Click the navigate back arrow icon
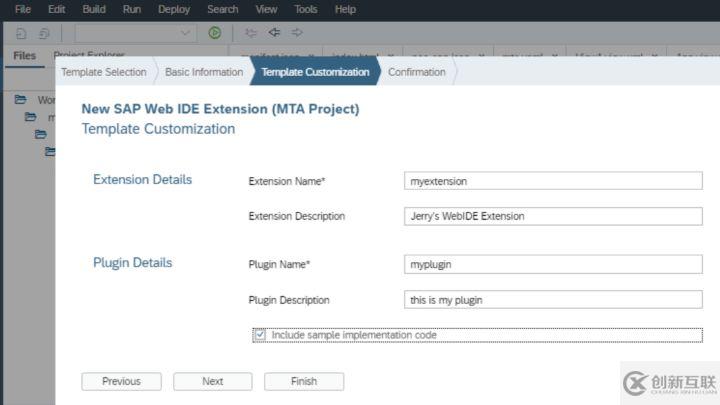720x405 pixels. pyautogui.click(x=273, y=32)
